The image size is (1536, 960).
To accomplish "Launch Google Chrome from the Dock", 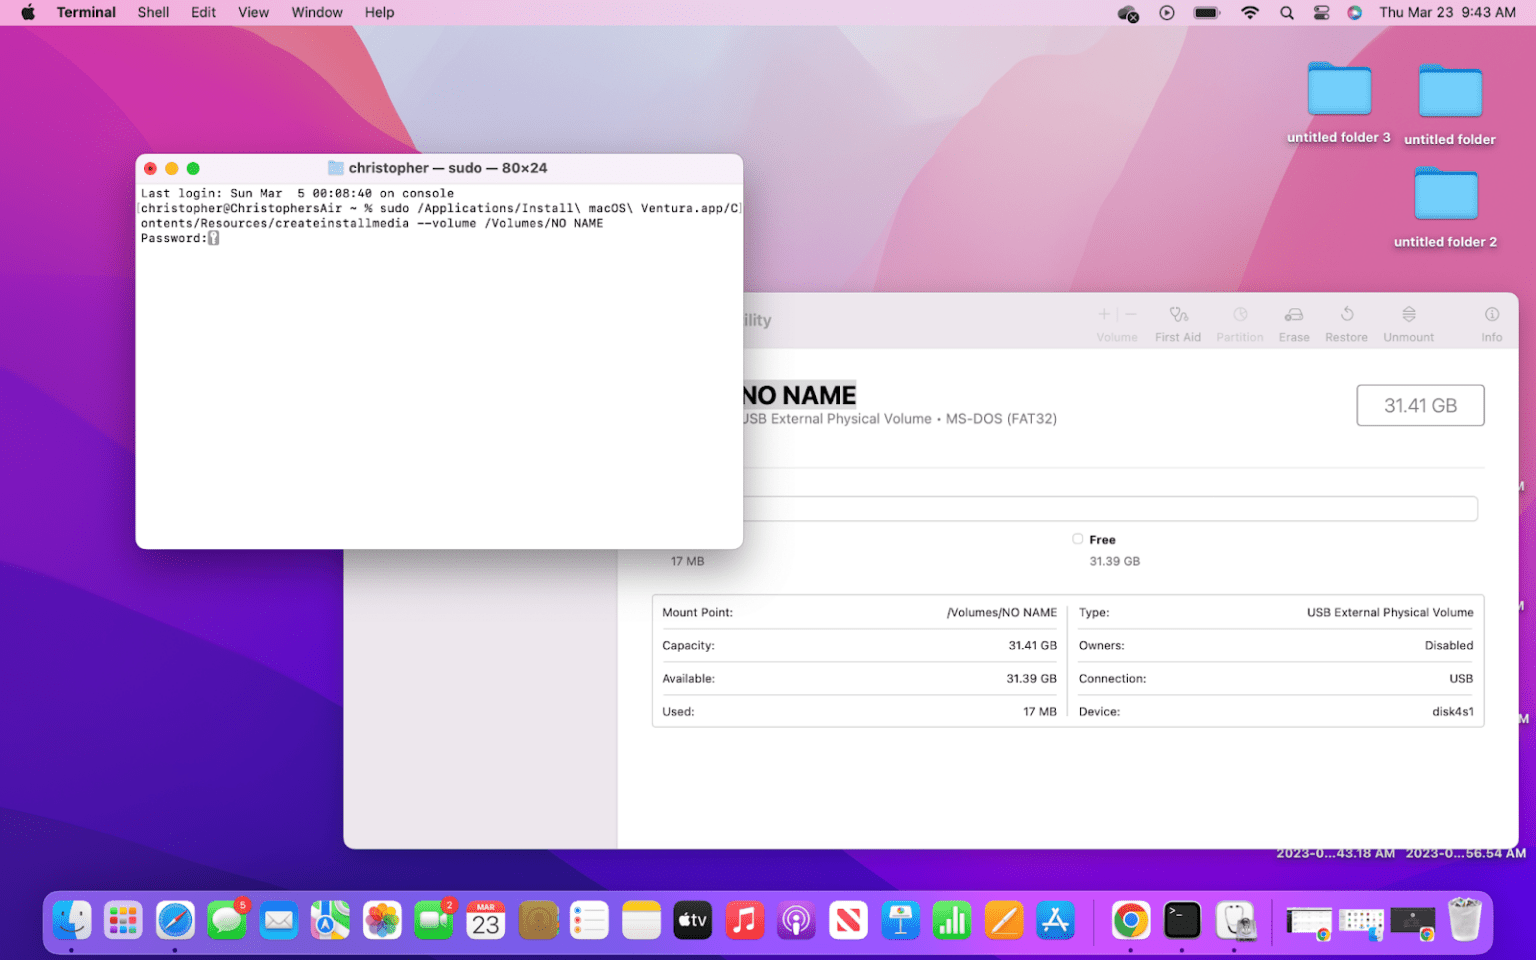I will tap(1130, 920).
